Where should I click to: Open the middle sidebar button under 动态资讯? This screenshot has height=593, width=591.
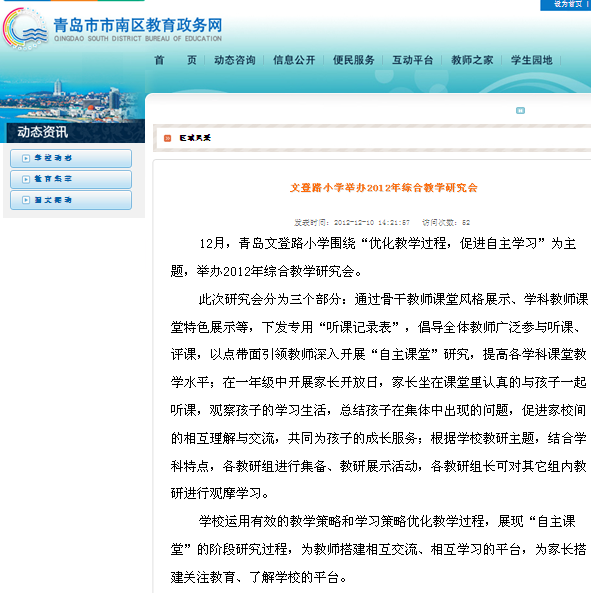[x=71, y=179]
